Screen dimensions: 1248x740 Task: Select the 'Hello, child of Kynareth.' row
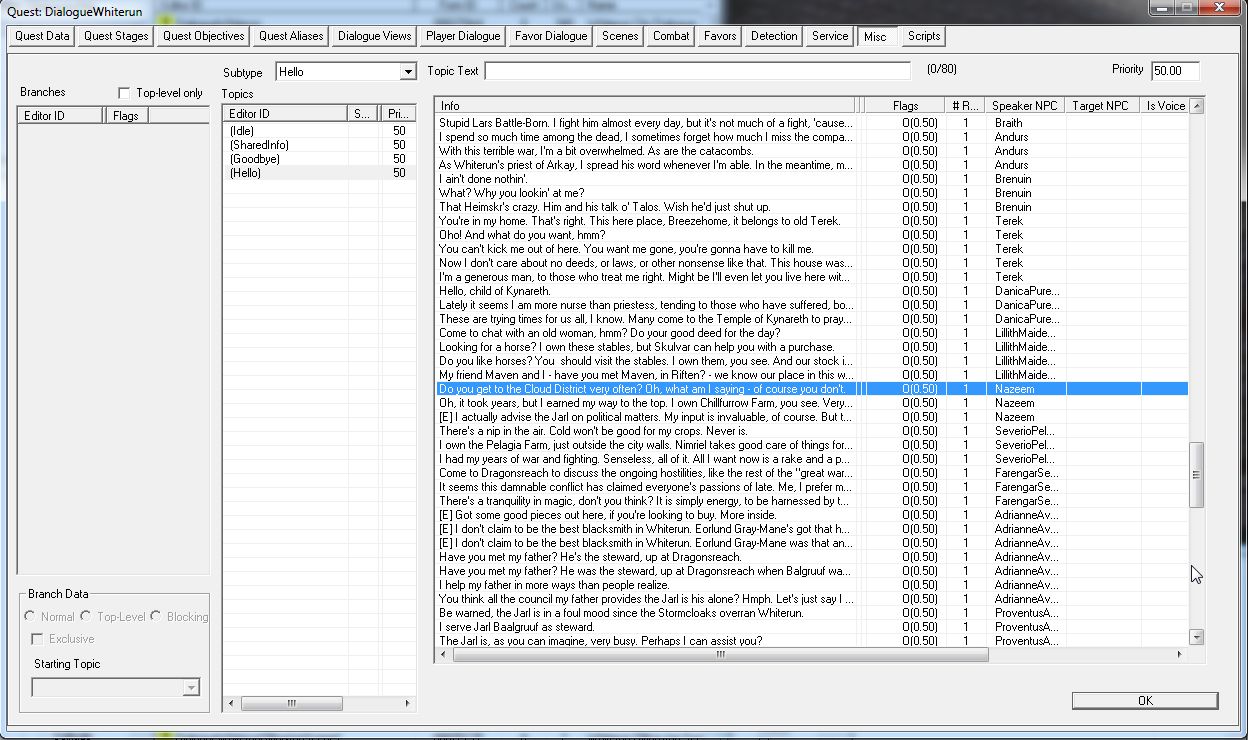[x=812, y=291]
